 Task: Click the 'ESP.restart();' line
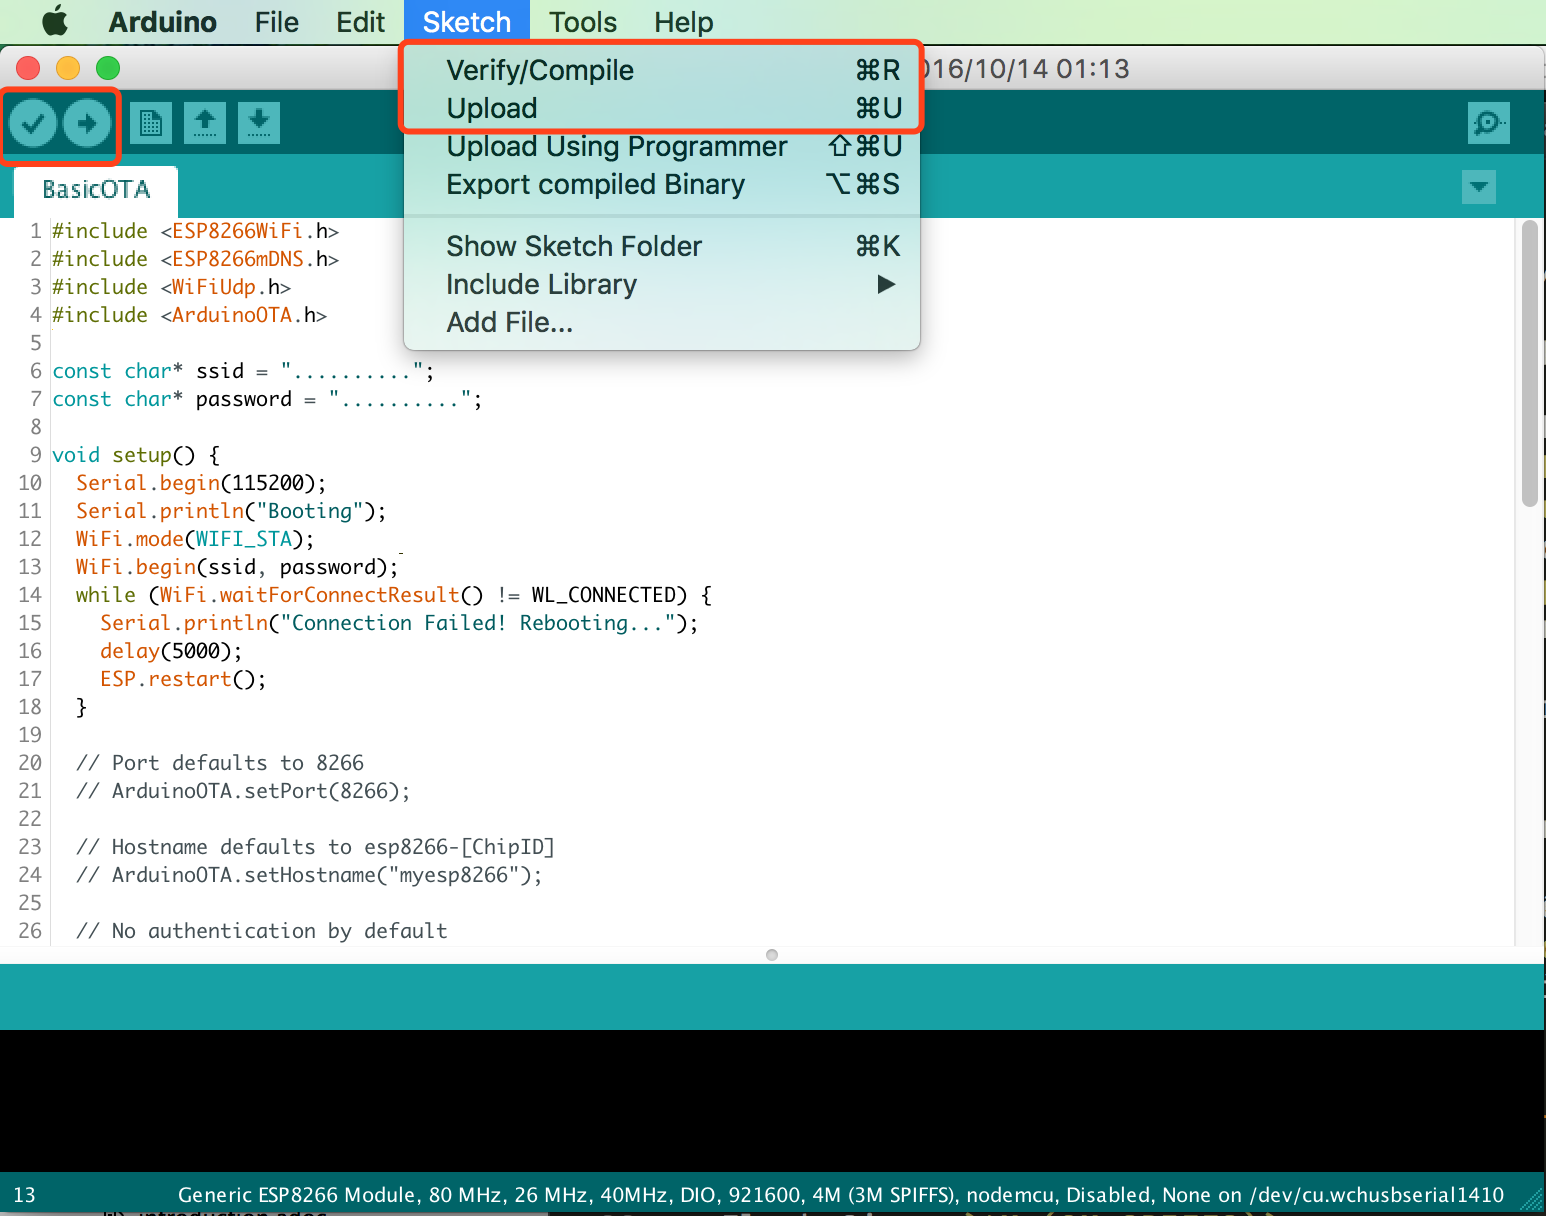(183, 679)
